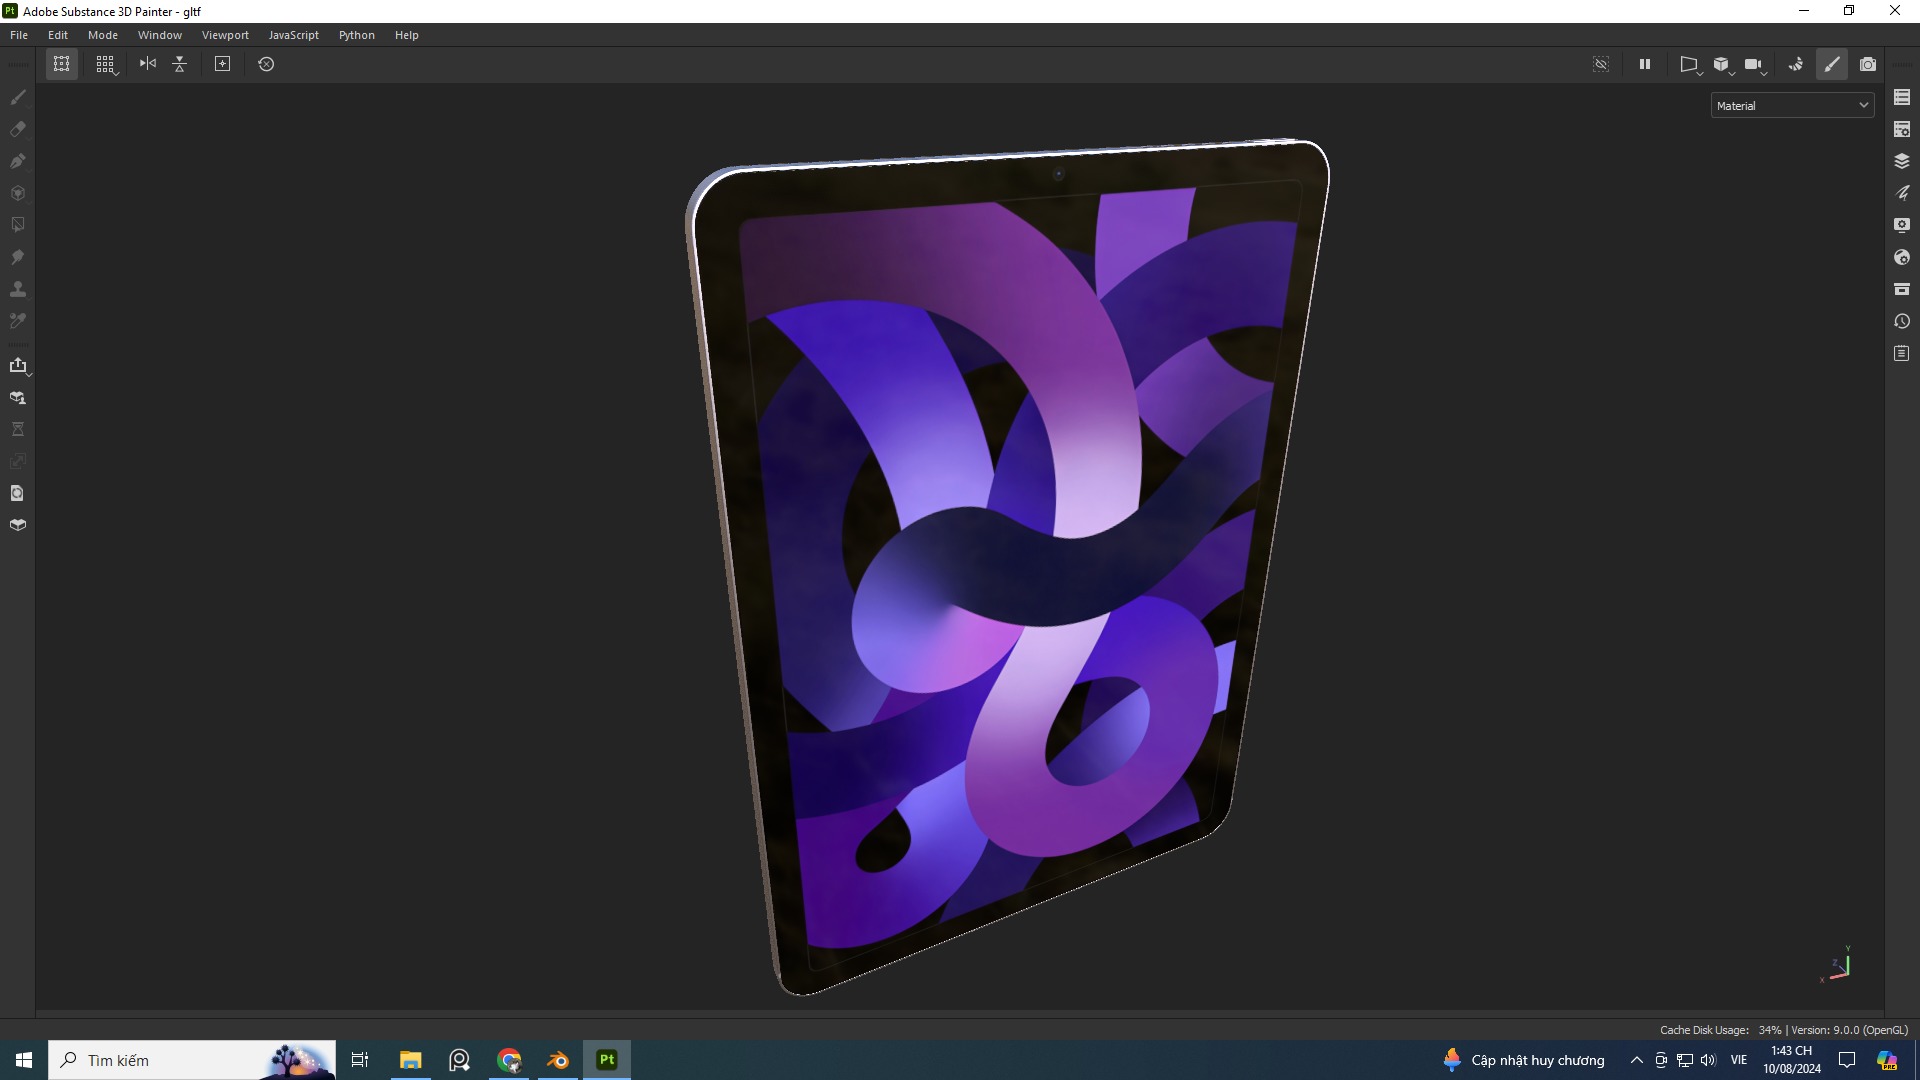Show hidden system tray icons chevron
The image size is (1920, 1080).
point(1636,1060)
